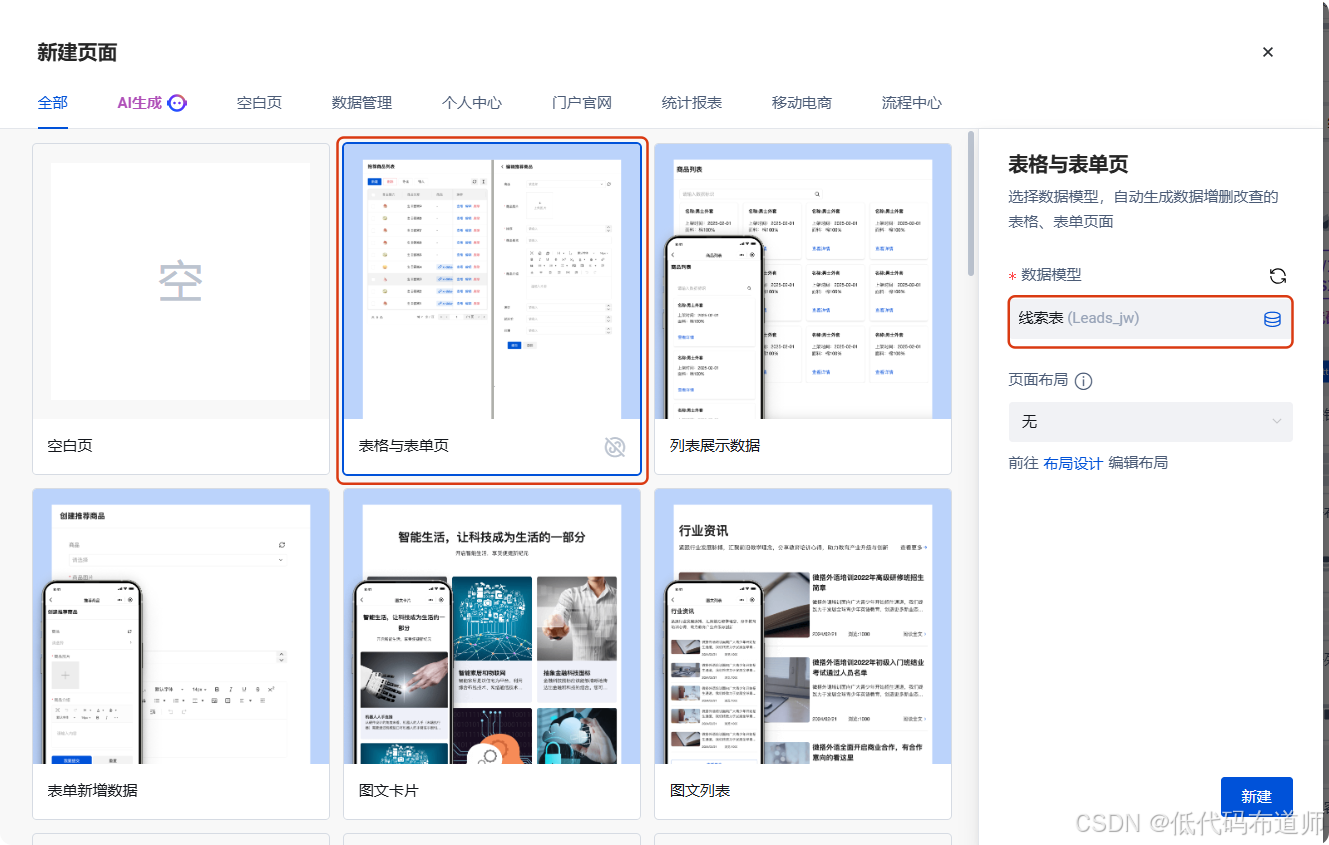Switch to the 移动电商 tab
Screen dimensions: 1329x845
(x=802, y=102)
